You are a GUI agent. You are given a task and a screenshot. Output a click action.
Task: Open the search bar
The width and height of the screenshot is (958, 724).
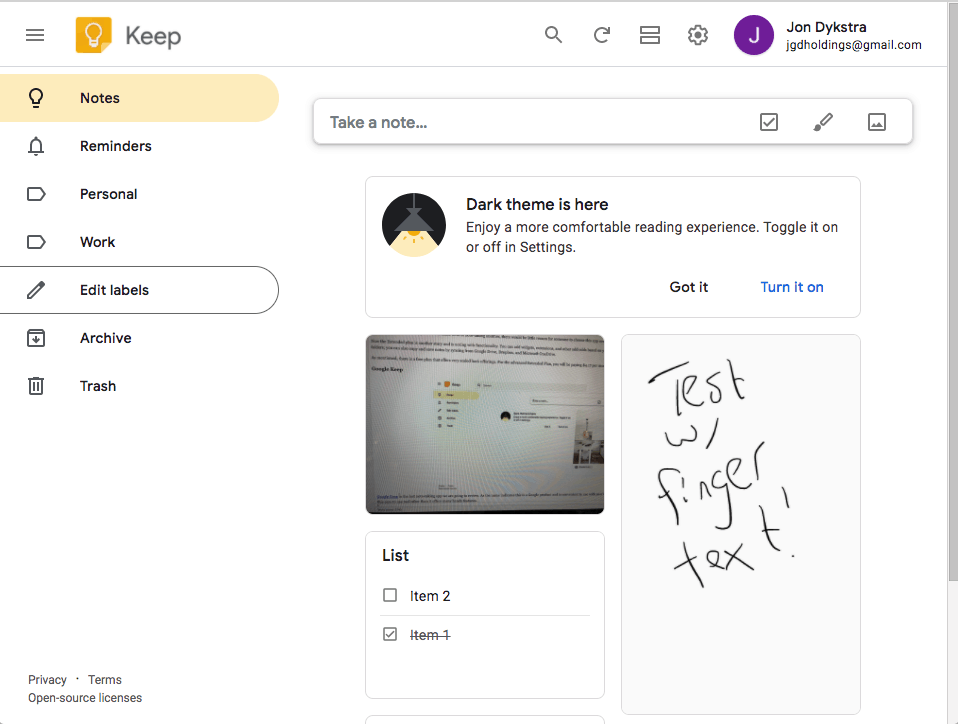click(x=553, y=34)
